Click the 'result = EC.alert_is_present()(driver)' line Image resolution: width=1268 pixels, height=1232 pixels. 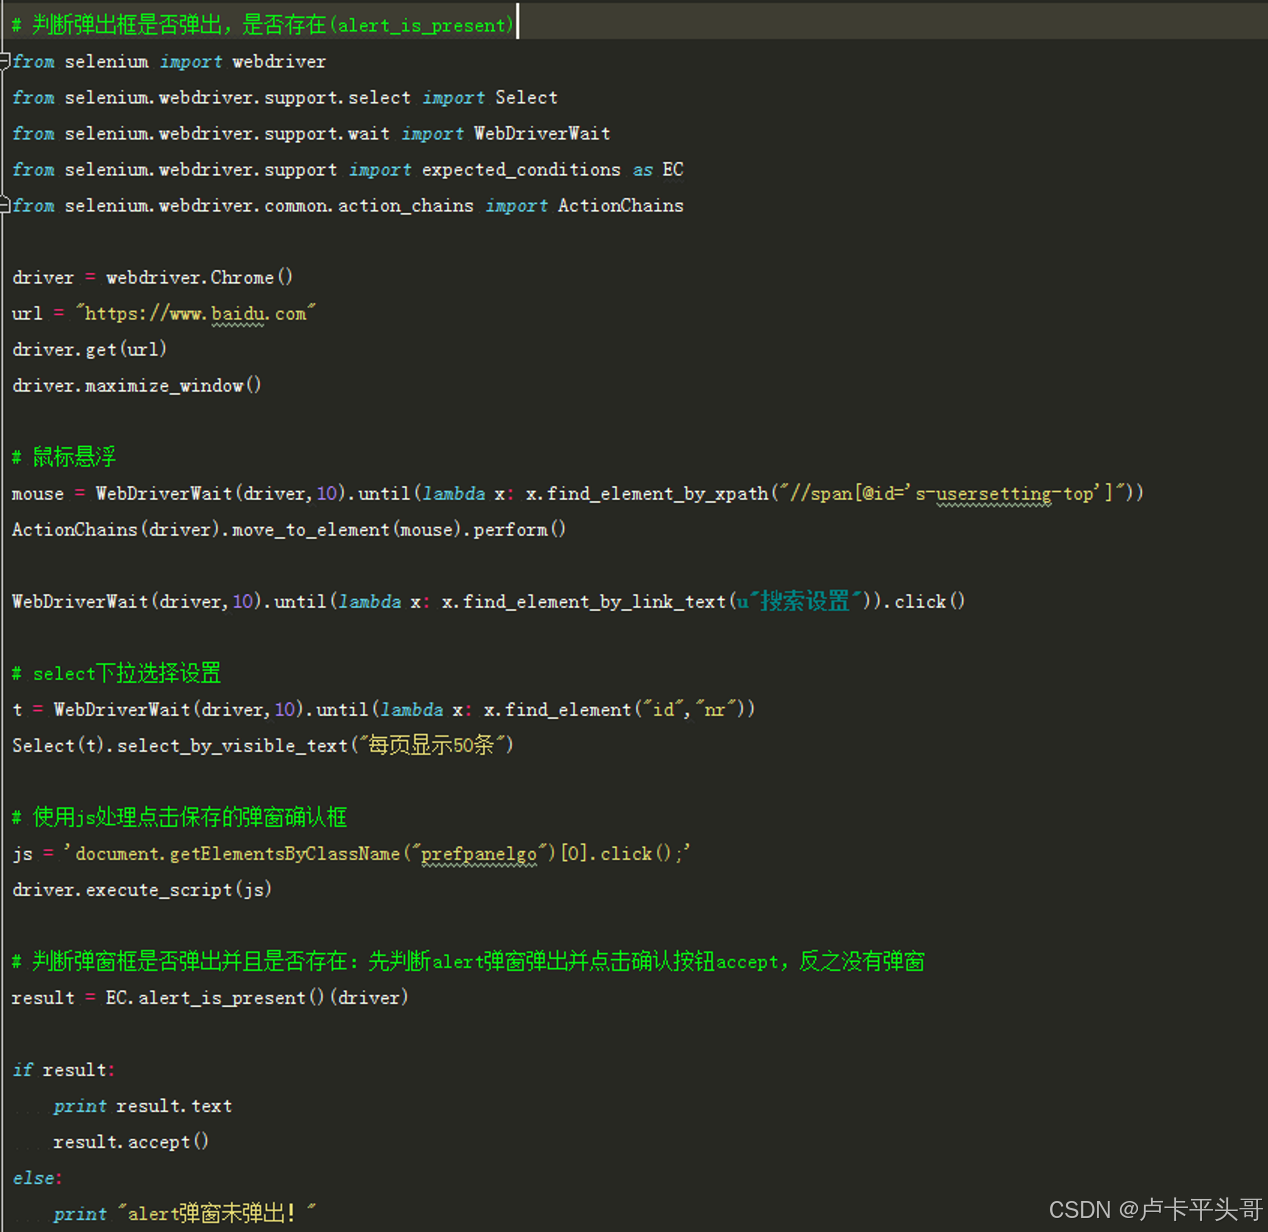pos(210,998)
